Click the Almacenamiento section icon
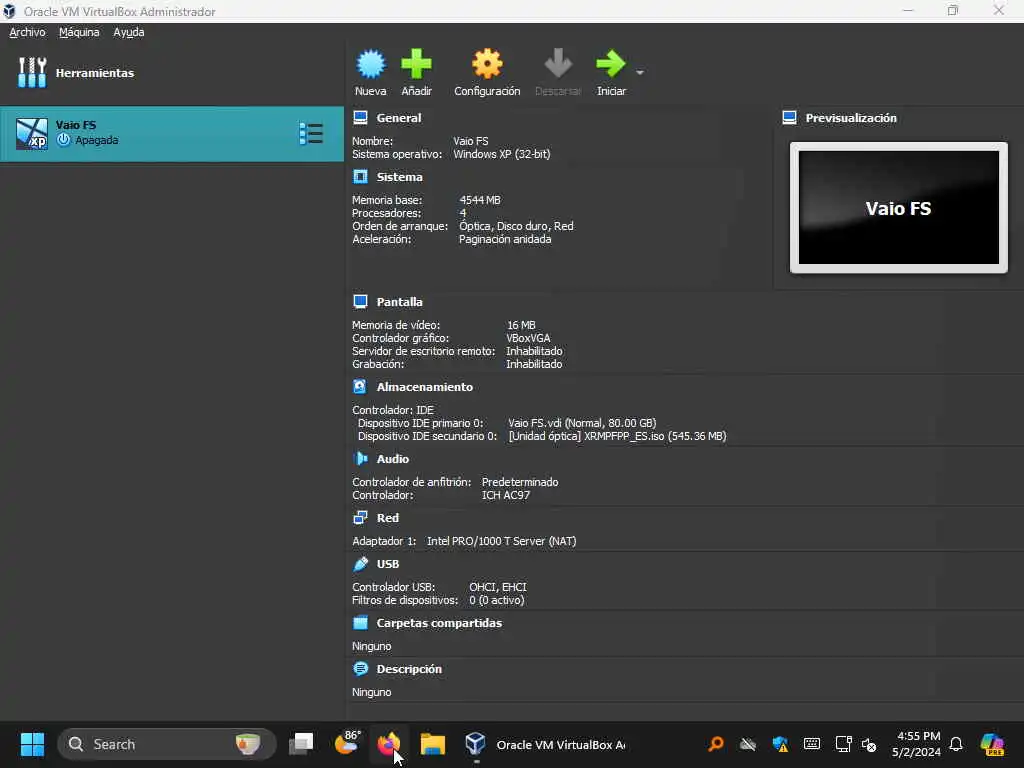Viewport: 1024px width, 768px height. tap(360, 387)
